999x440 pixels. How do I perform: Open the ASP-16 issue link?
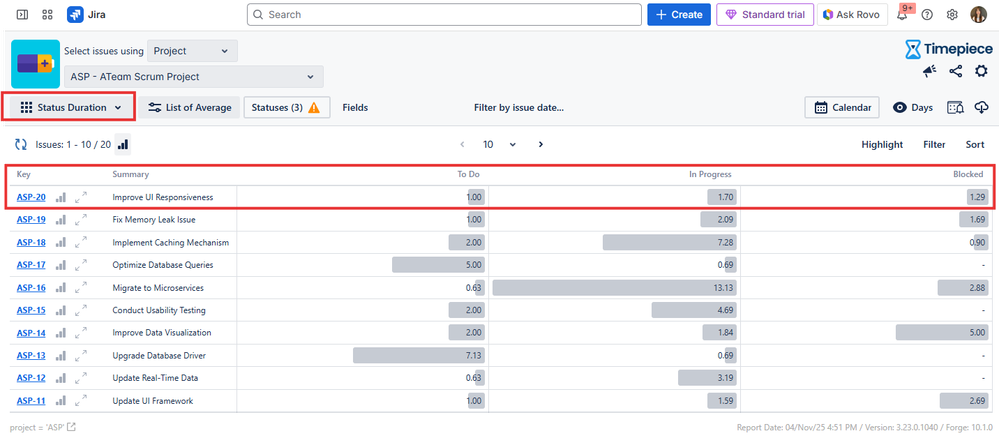31,288
